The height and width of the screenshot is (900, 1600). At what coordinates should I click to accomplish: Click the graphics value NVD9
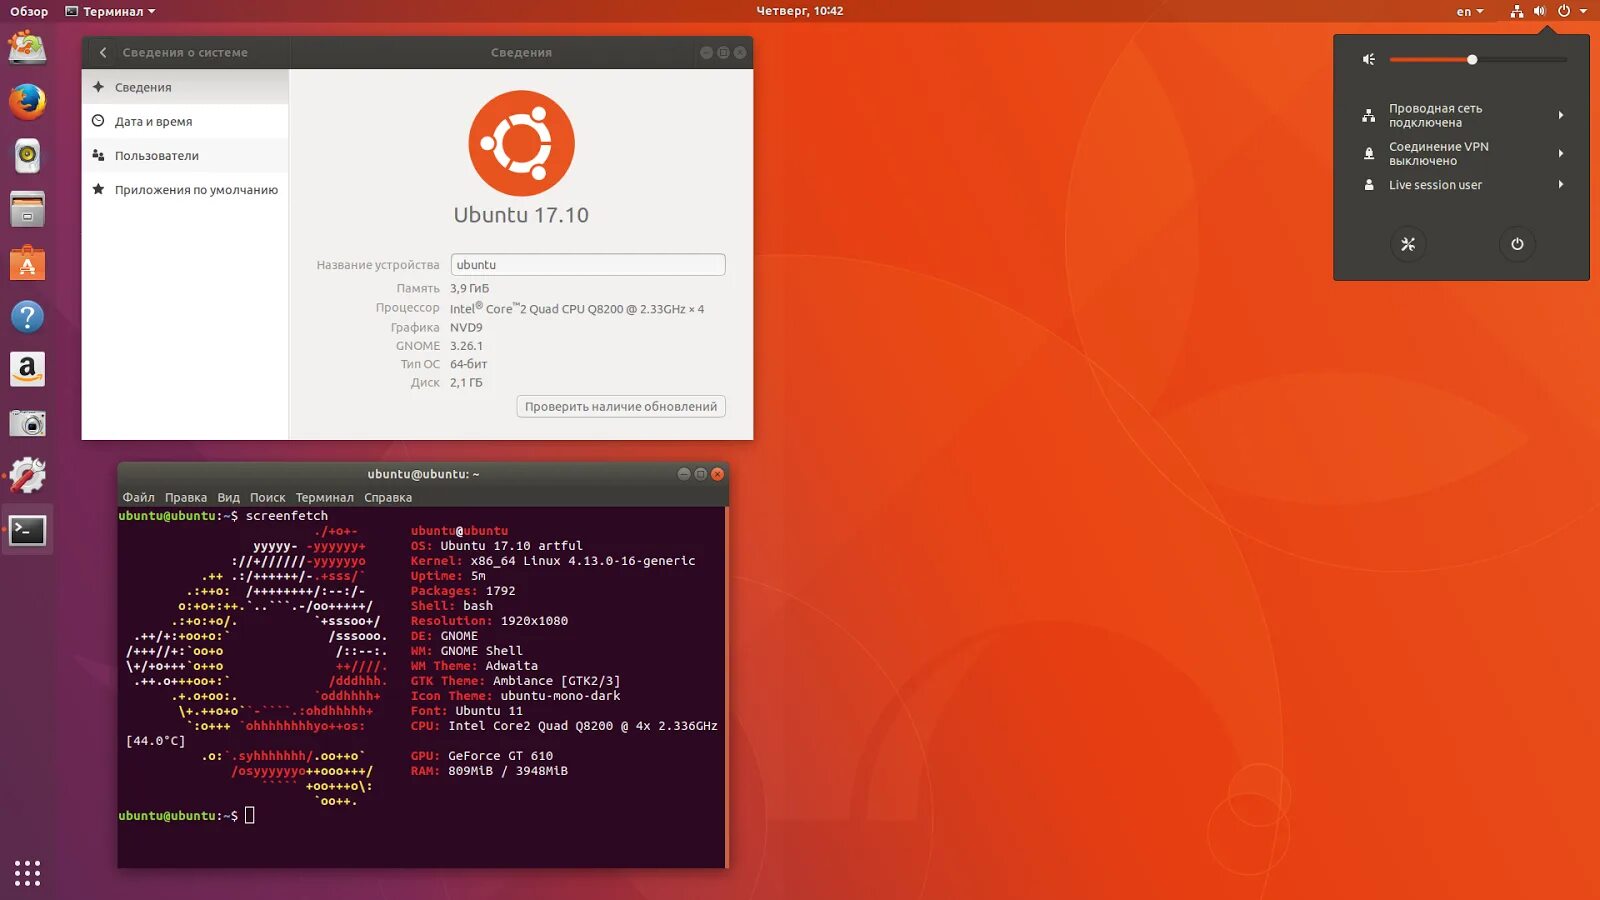pyautogui.click(x=466, y=327)
